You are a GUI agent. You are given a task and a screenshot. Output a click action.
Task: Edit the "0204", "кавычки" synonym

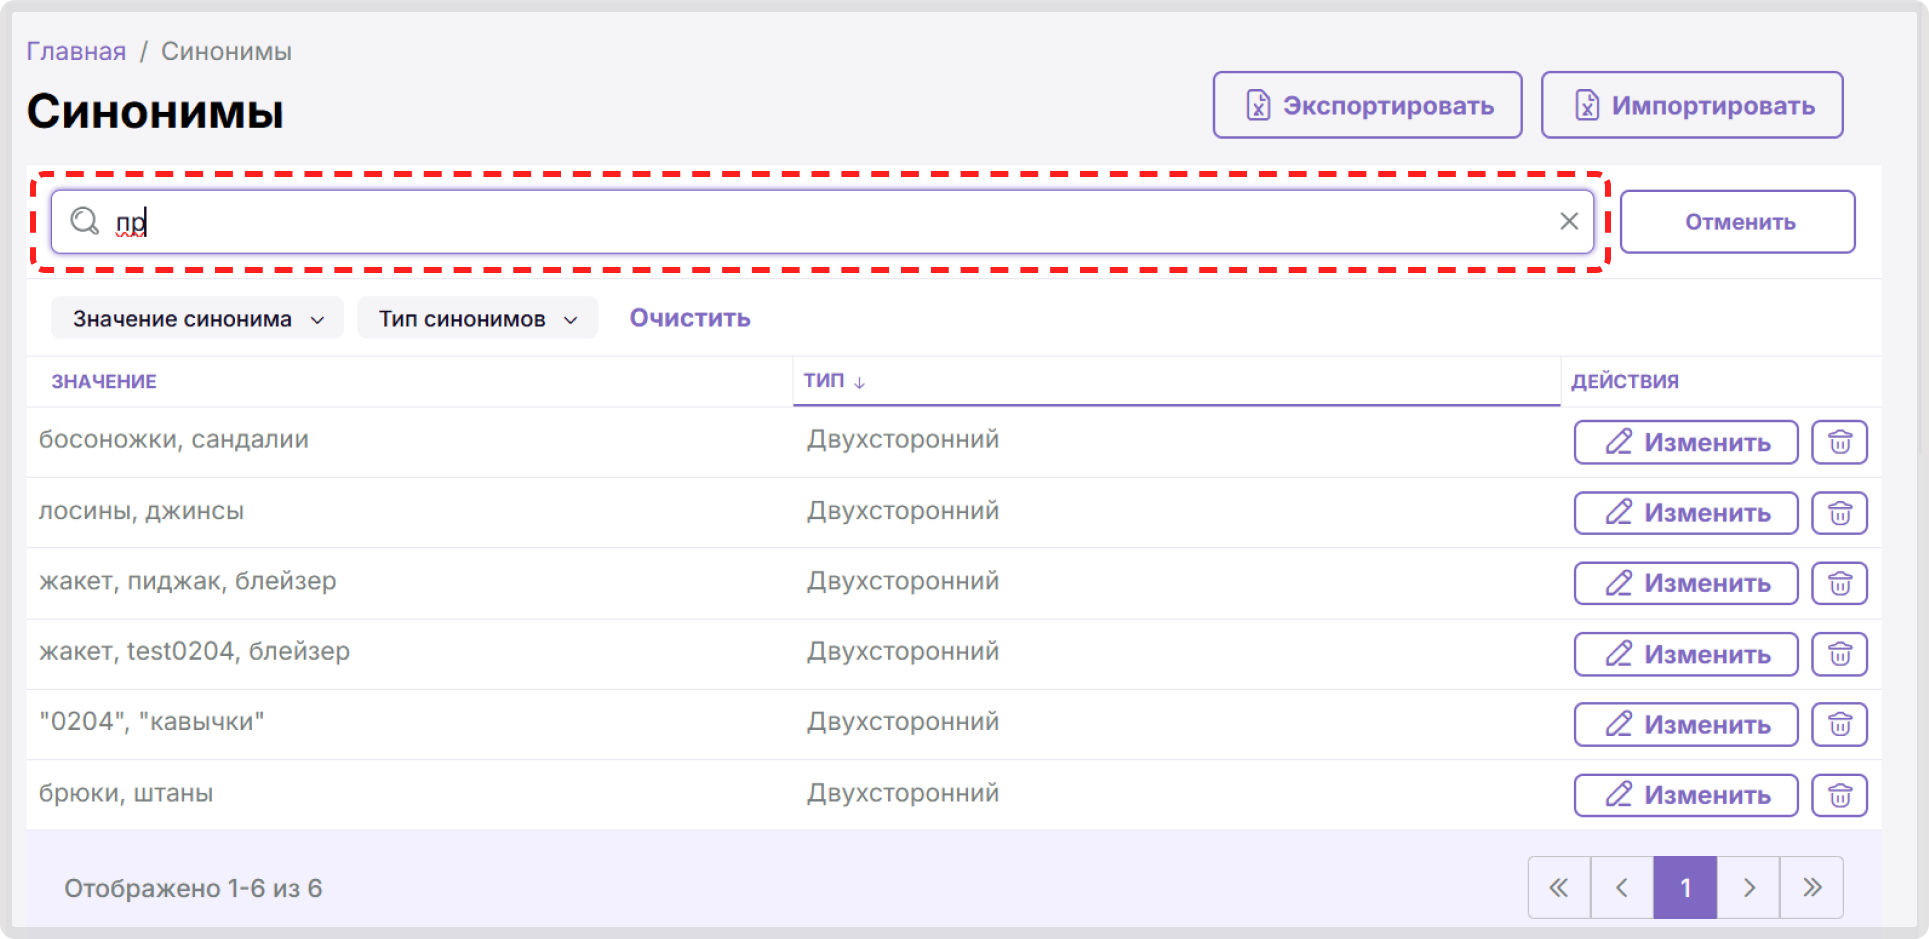pyautogui.click(x=1686, y=724)
